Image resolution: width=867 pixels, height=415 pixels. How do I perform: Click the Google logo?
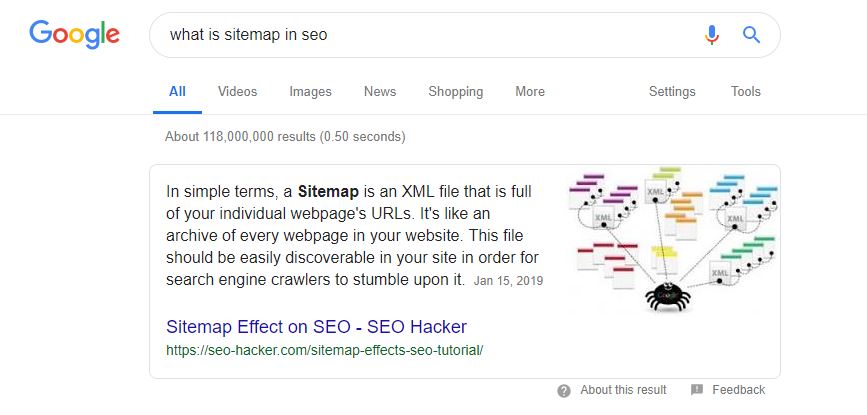pyautogui.click(x=74, y=34)
